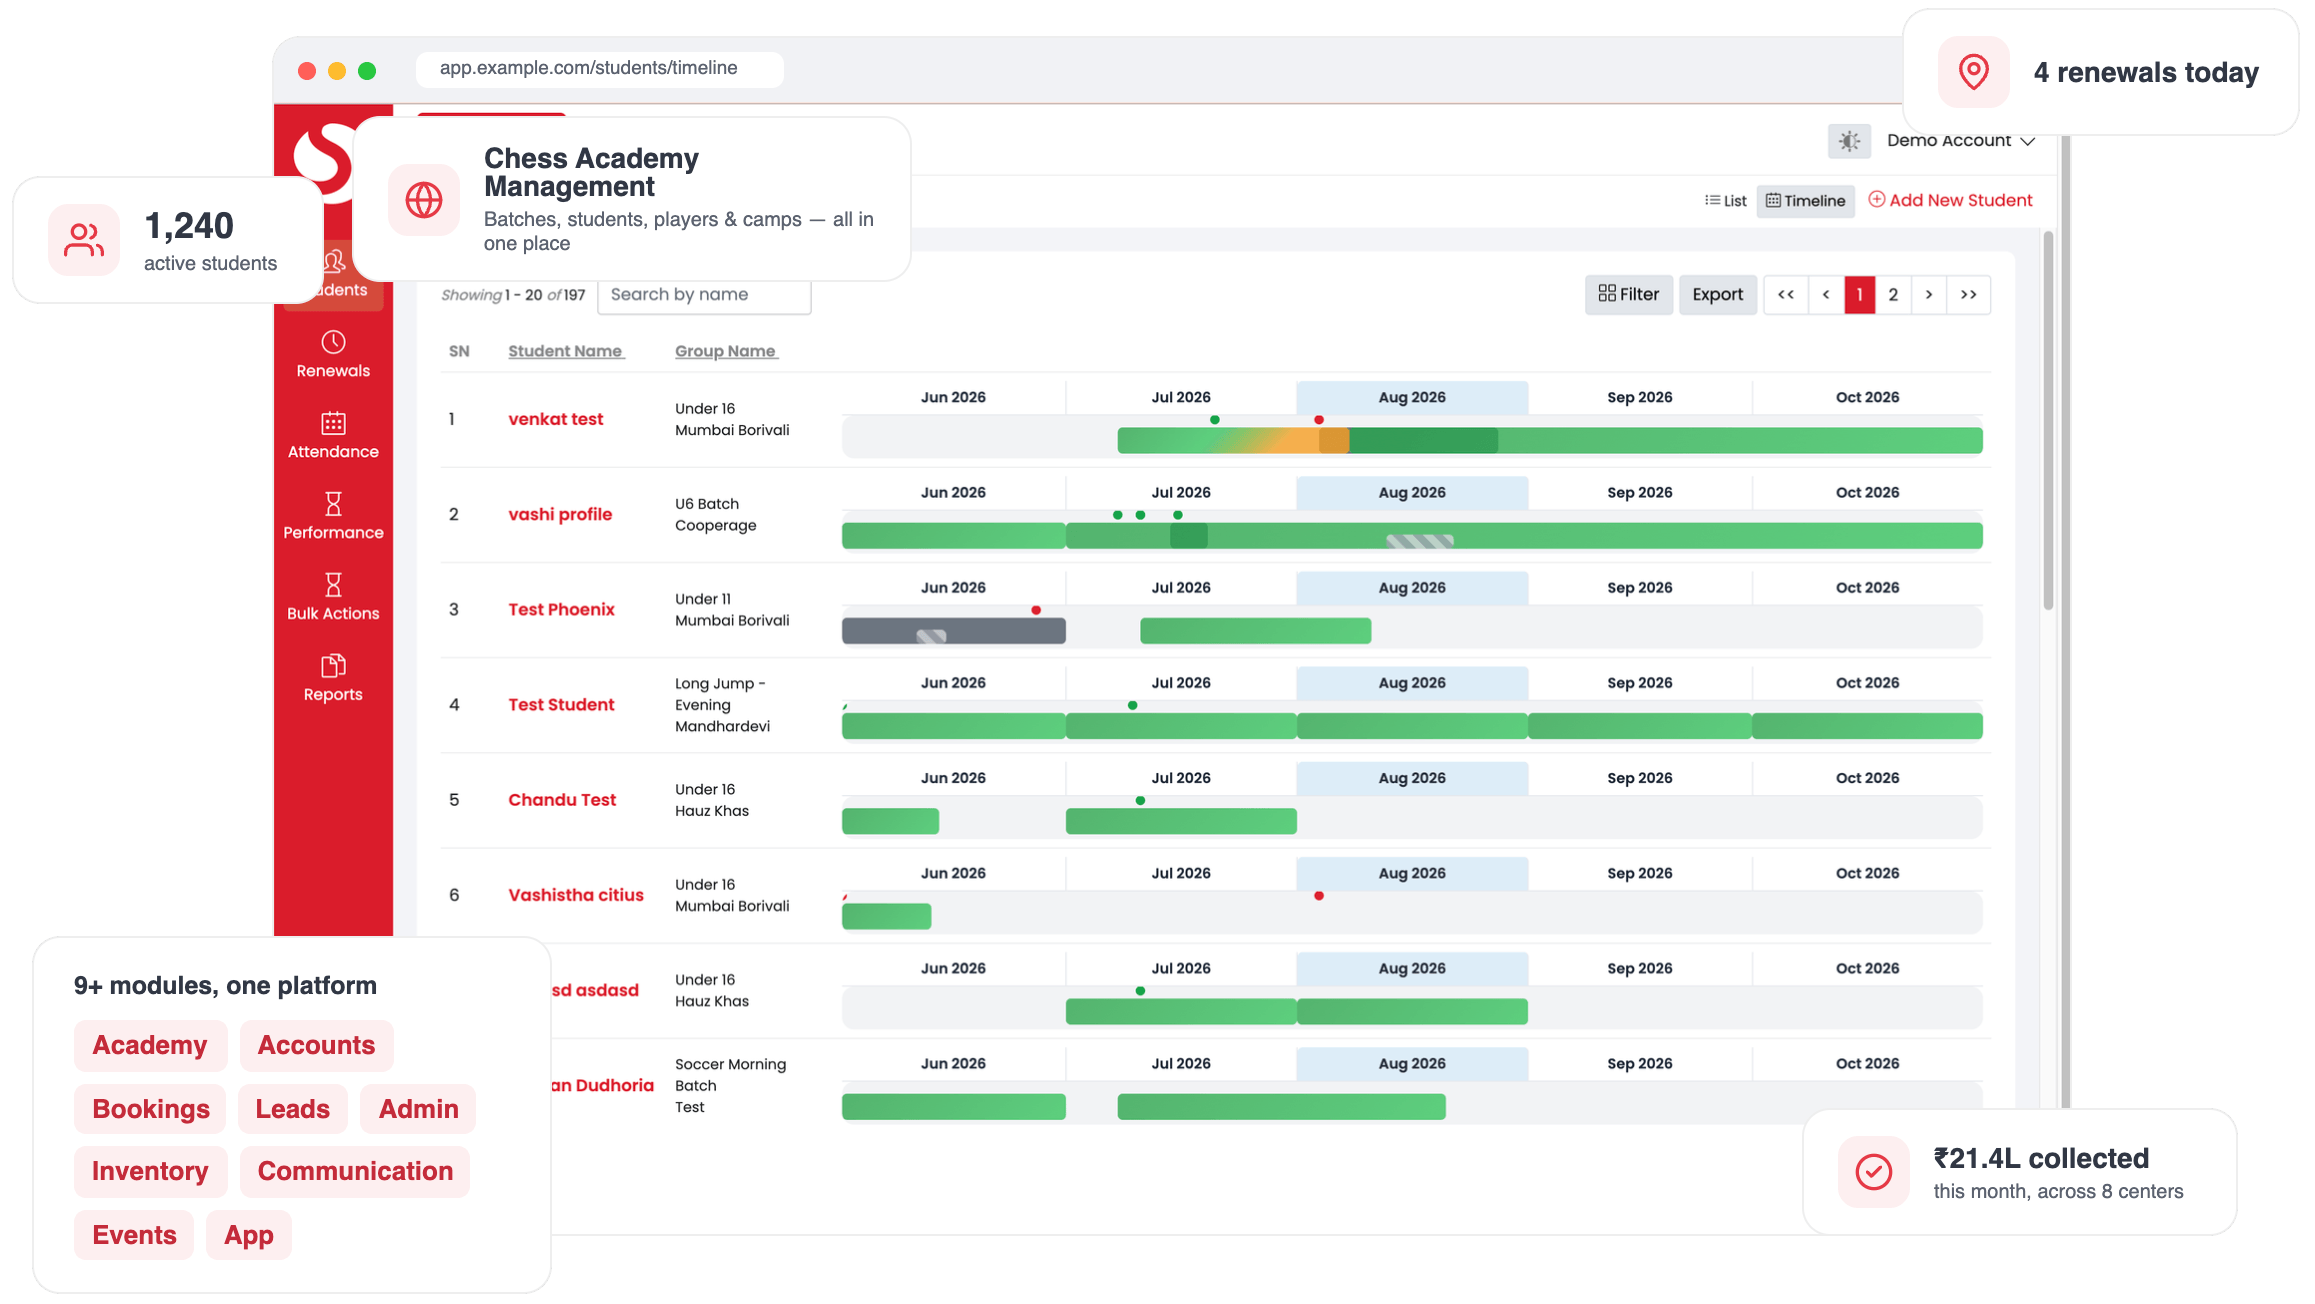Switch to Timeline view
Viewport: 2315px width, 1304px height.
(x=1805, y=201)
